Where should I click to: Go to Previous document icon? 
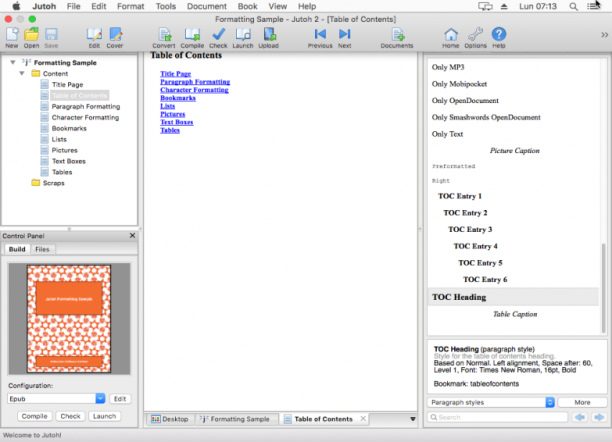coord(320,38)
